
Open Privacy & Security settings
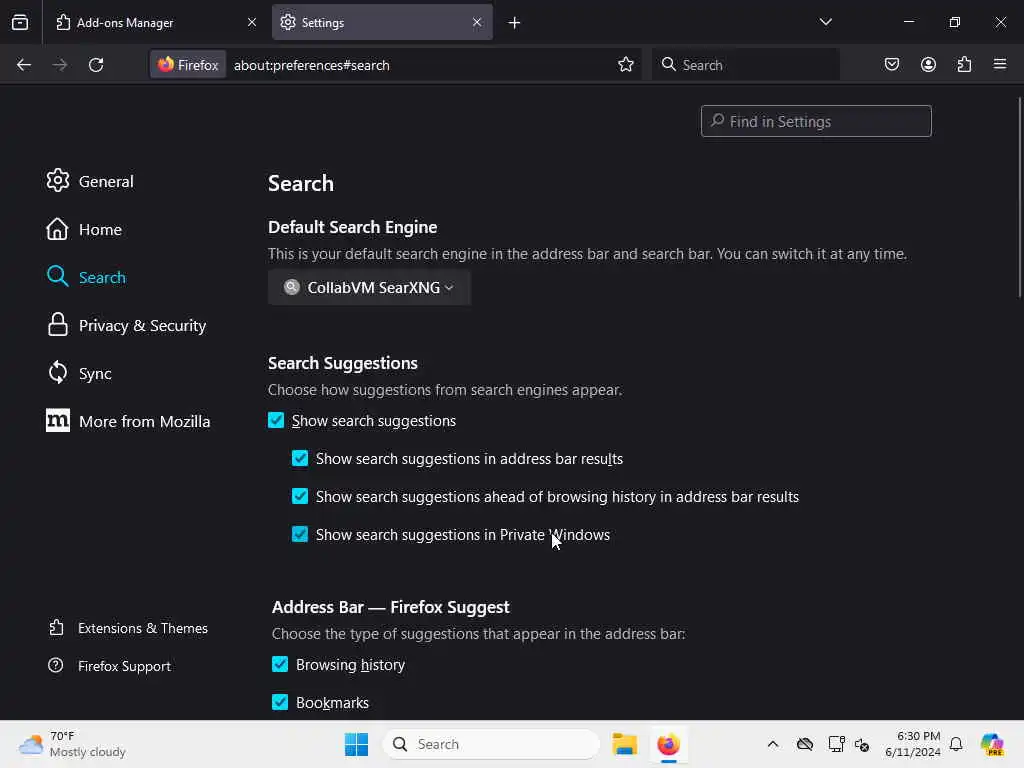126,325
